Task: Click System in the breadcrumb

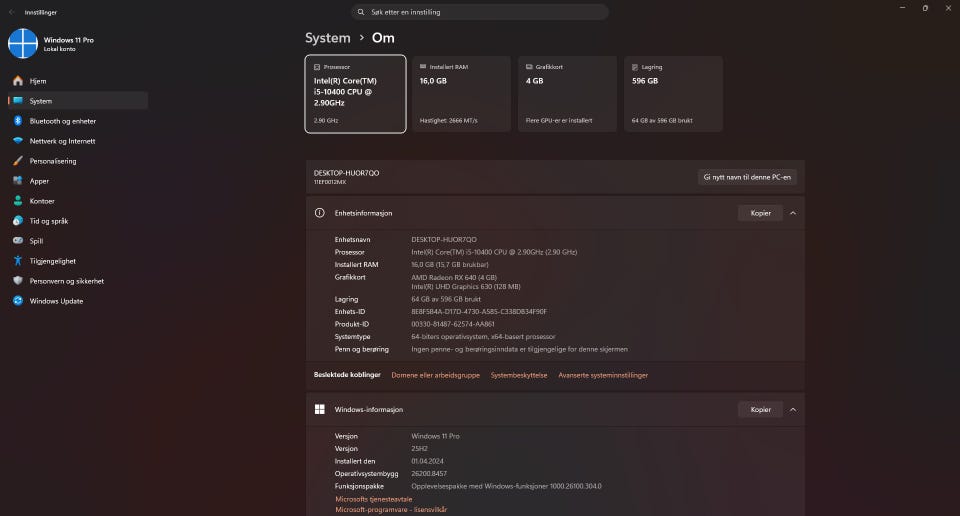Action: (328, 38)
